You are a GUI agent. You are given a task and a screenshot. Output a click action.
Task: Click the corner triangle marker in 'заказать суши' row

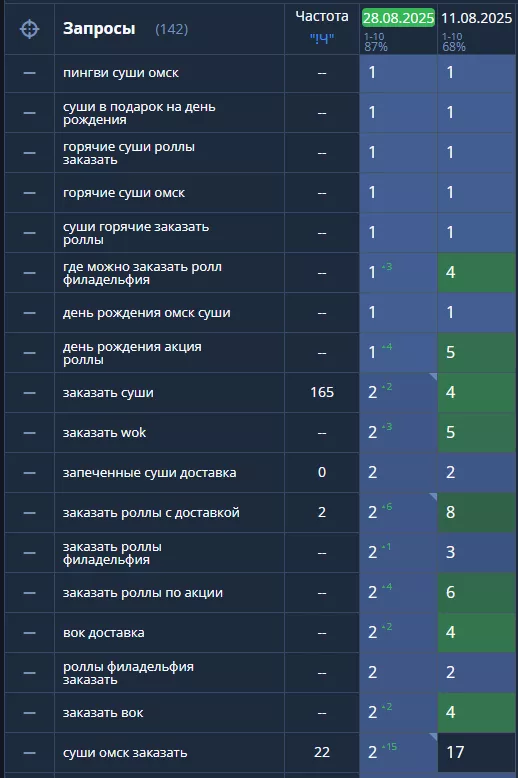(x=433, y=377)
